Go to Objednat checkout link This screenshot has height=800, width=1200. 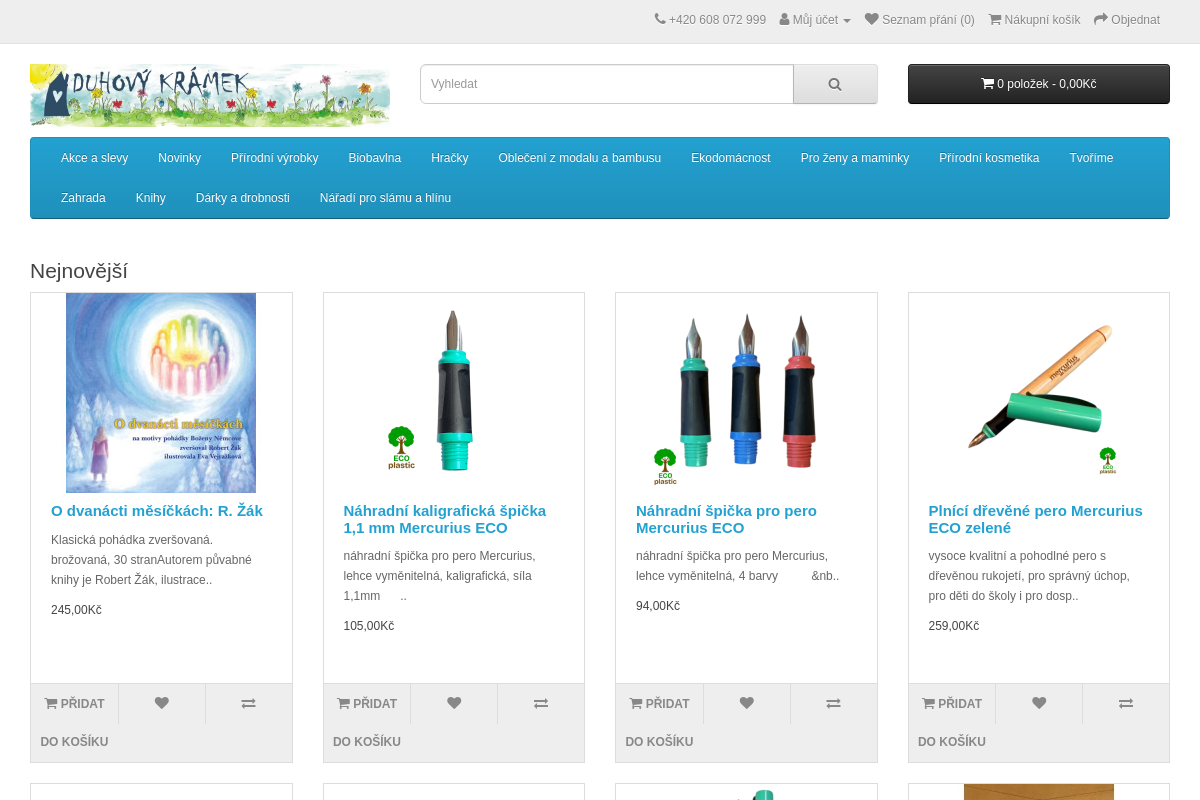pyautogui.click(x=1127, y=20)
